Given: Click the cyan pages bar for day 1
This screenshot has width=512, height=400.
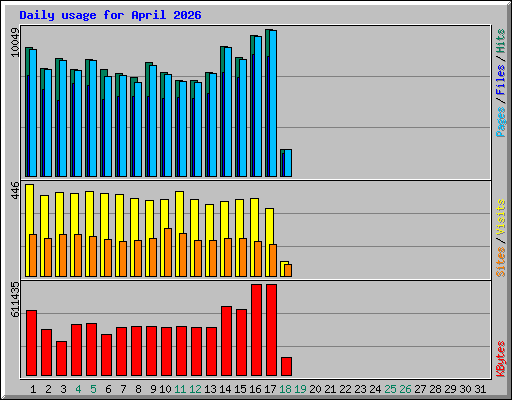Looking at the screenshot, I should 33,113.
